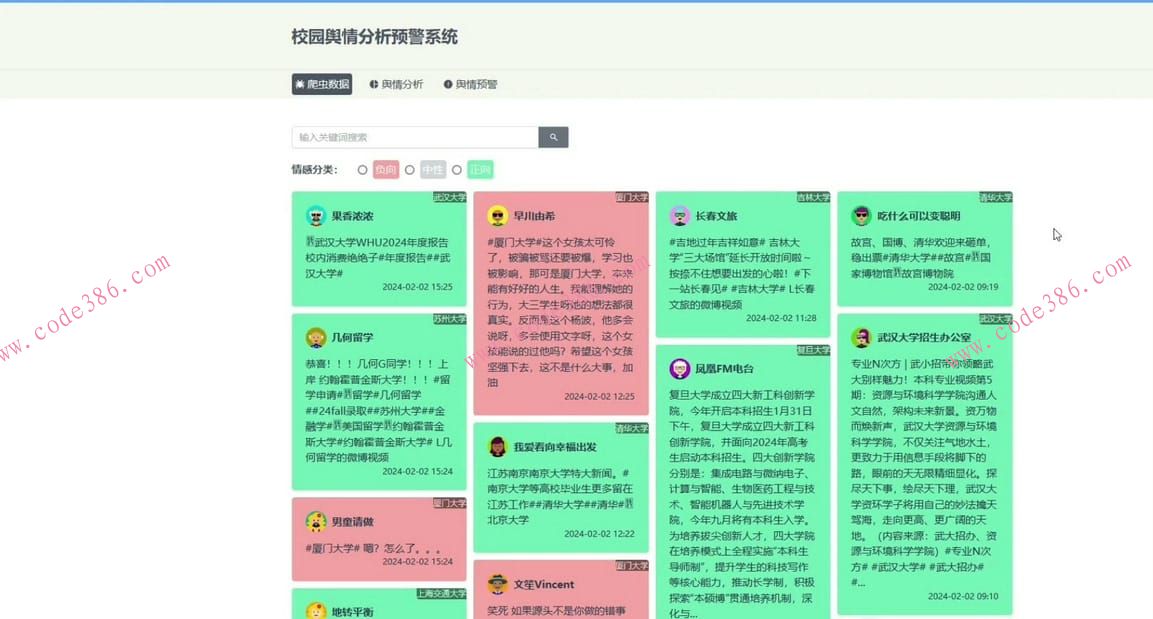The image size is (1153, 619).
Task: Select the bug icon on 爬虫数据 tab
Action: coord(301,84)
